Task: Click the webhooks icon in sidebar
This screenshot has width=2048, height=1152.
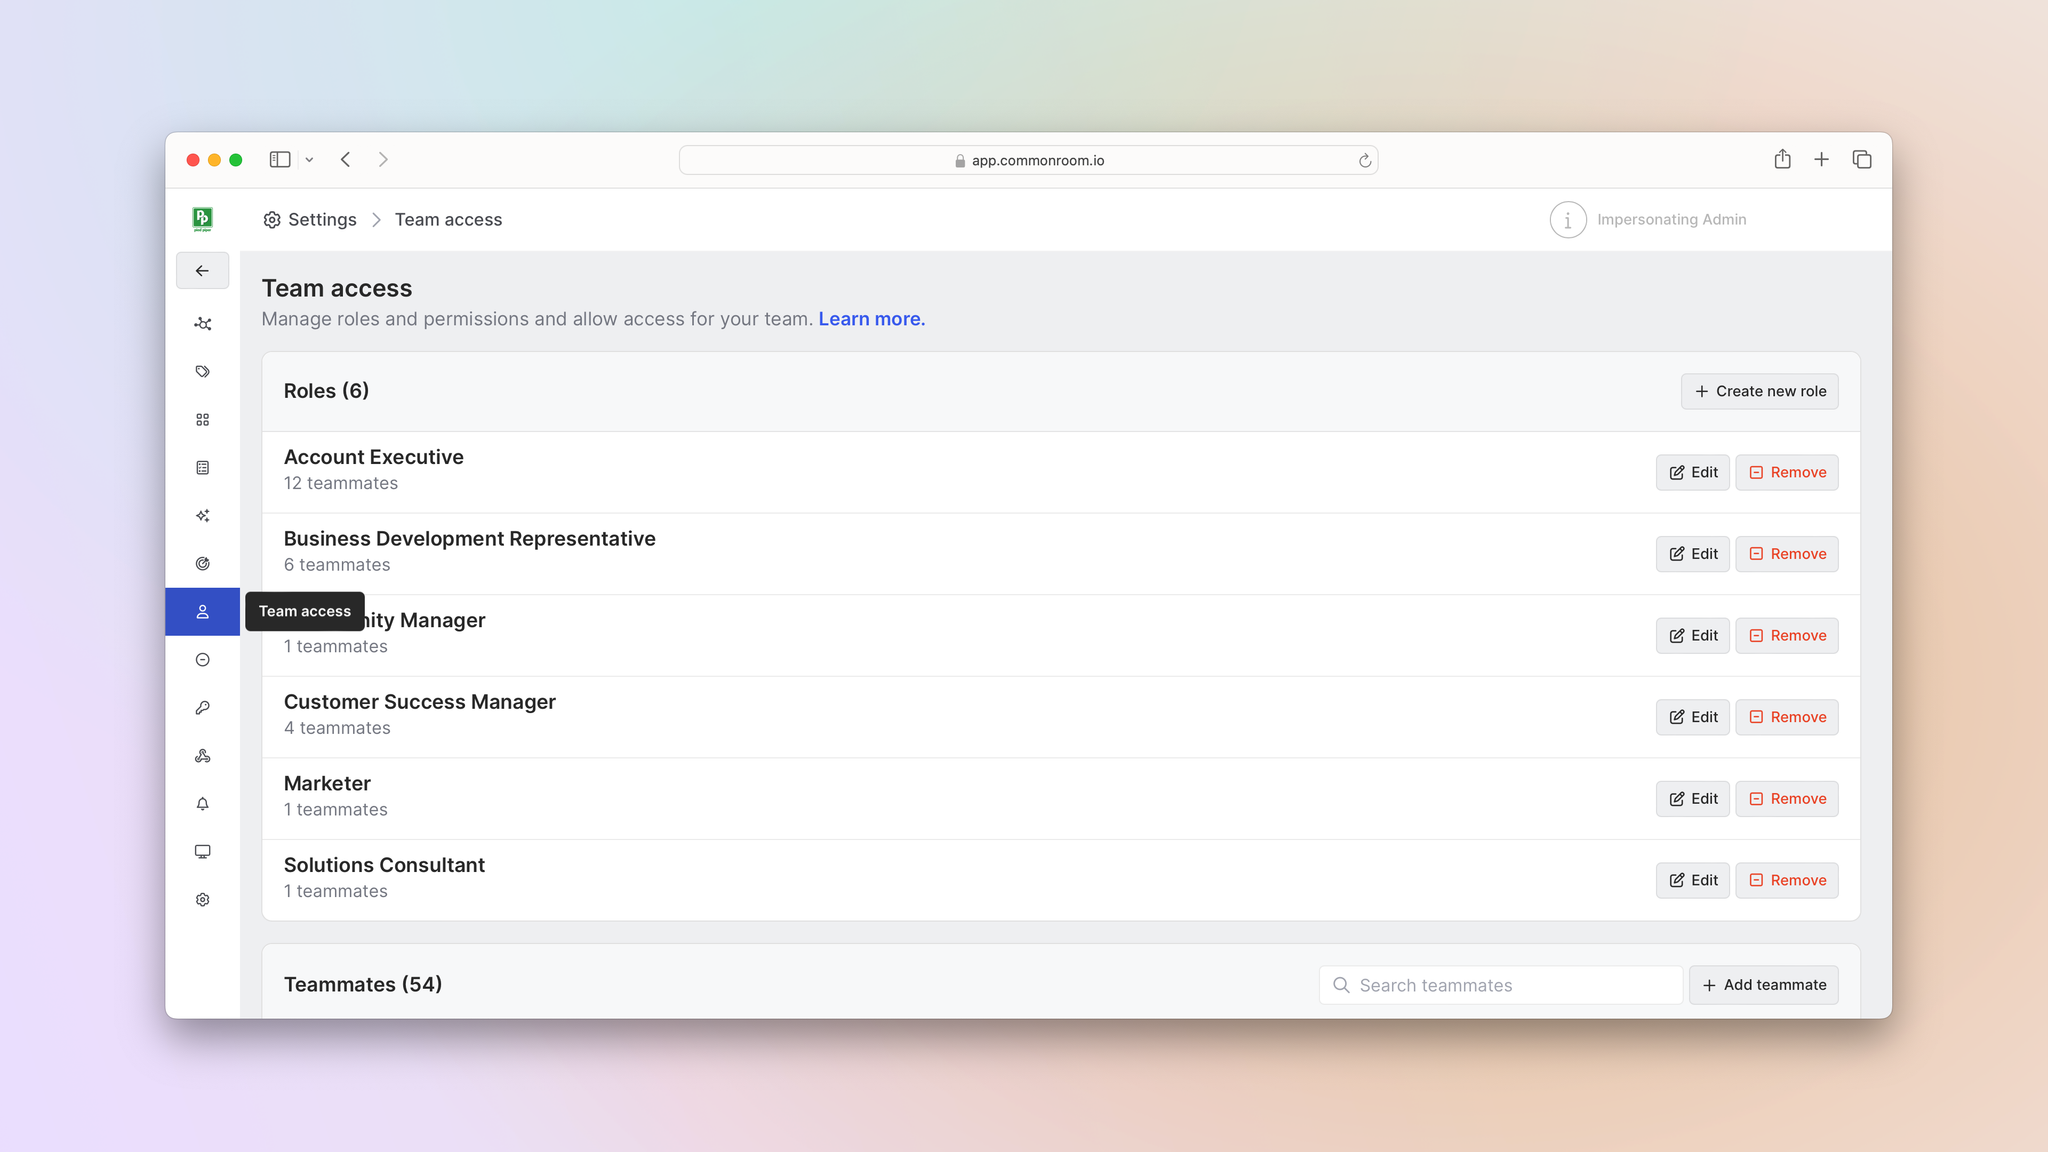Action: click(203, 756)
